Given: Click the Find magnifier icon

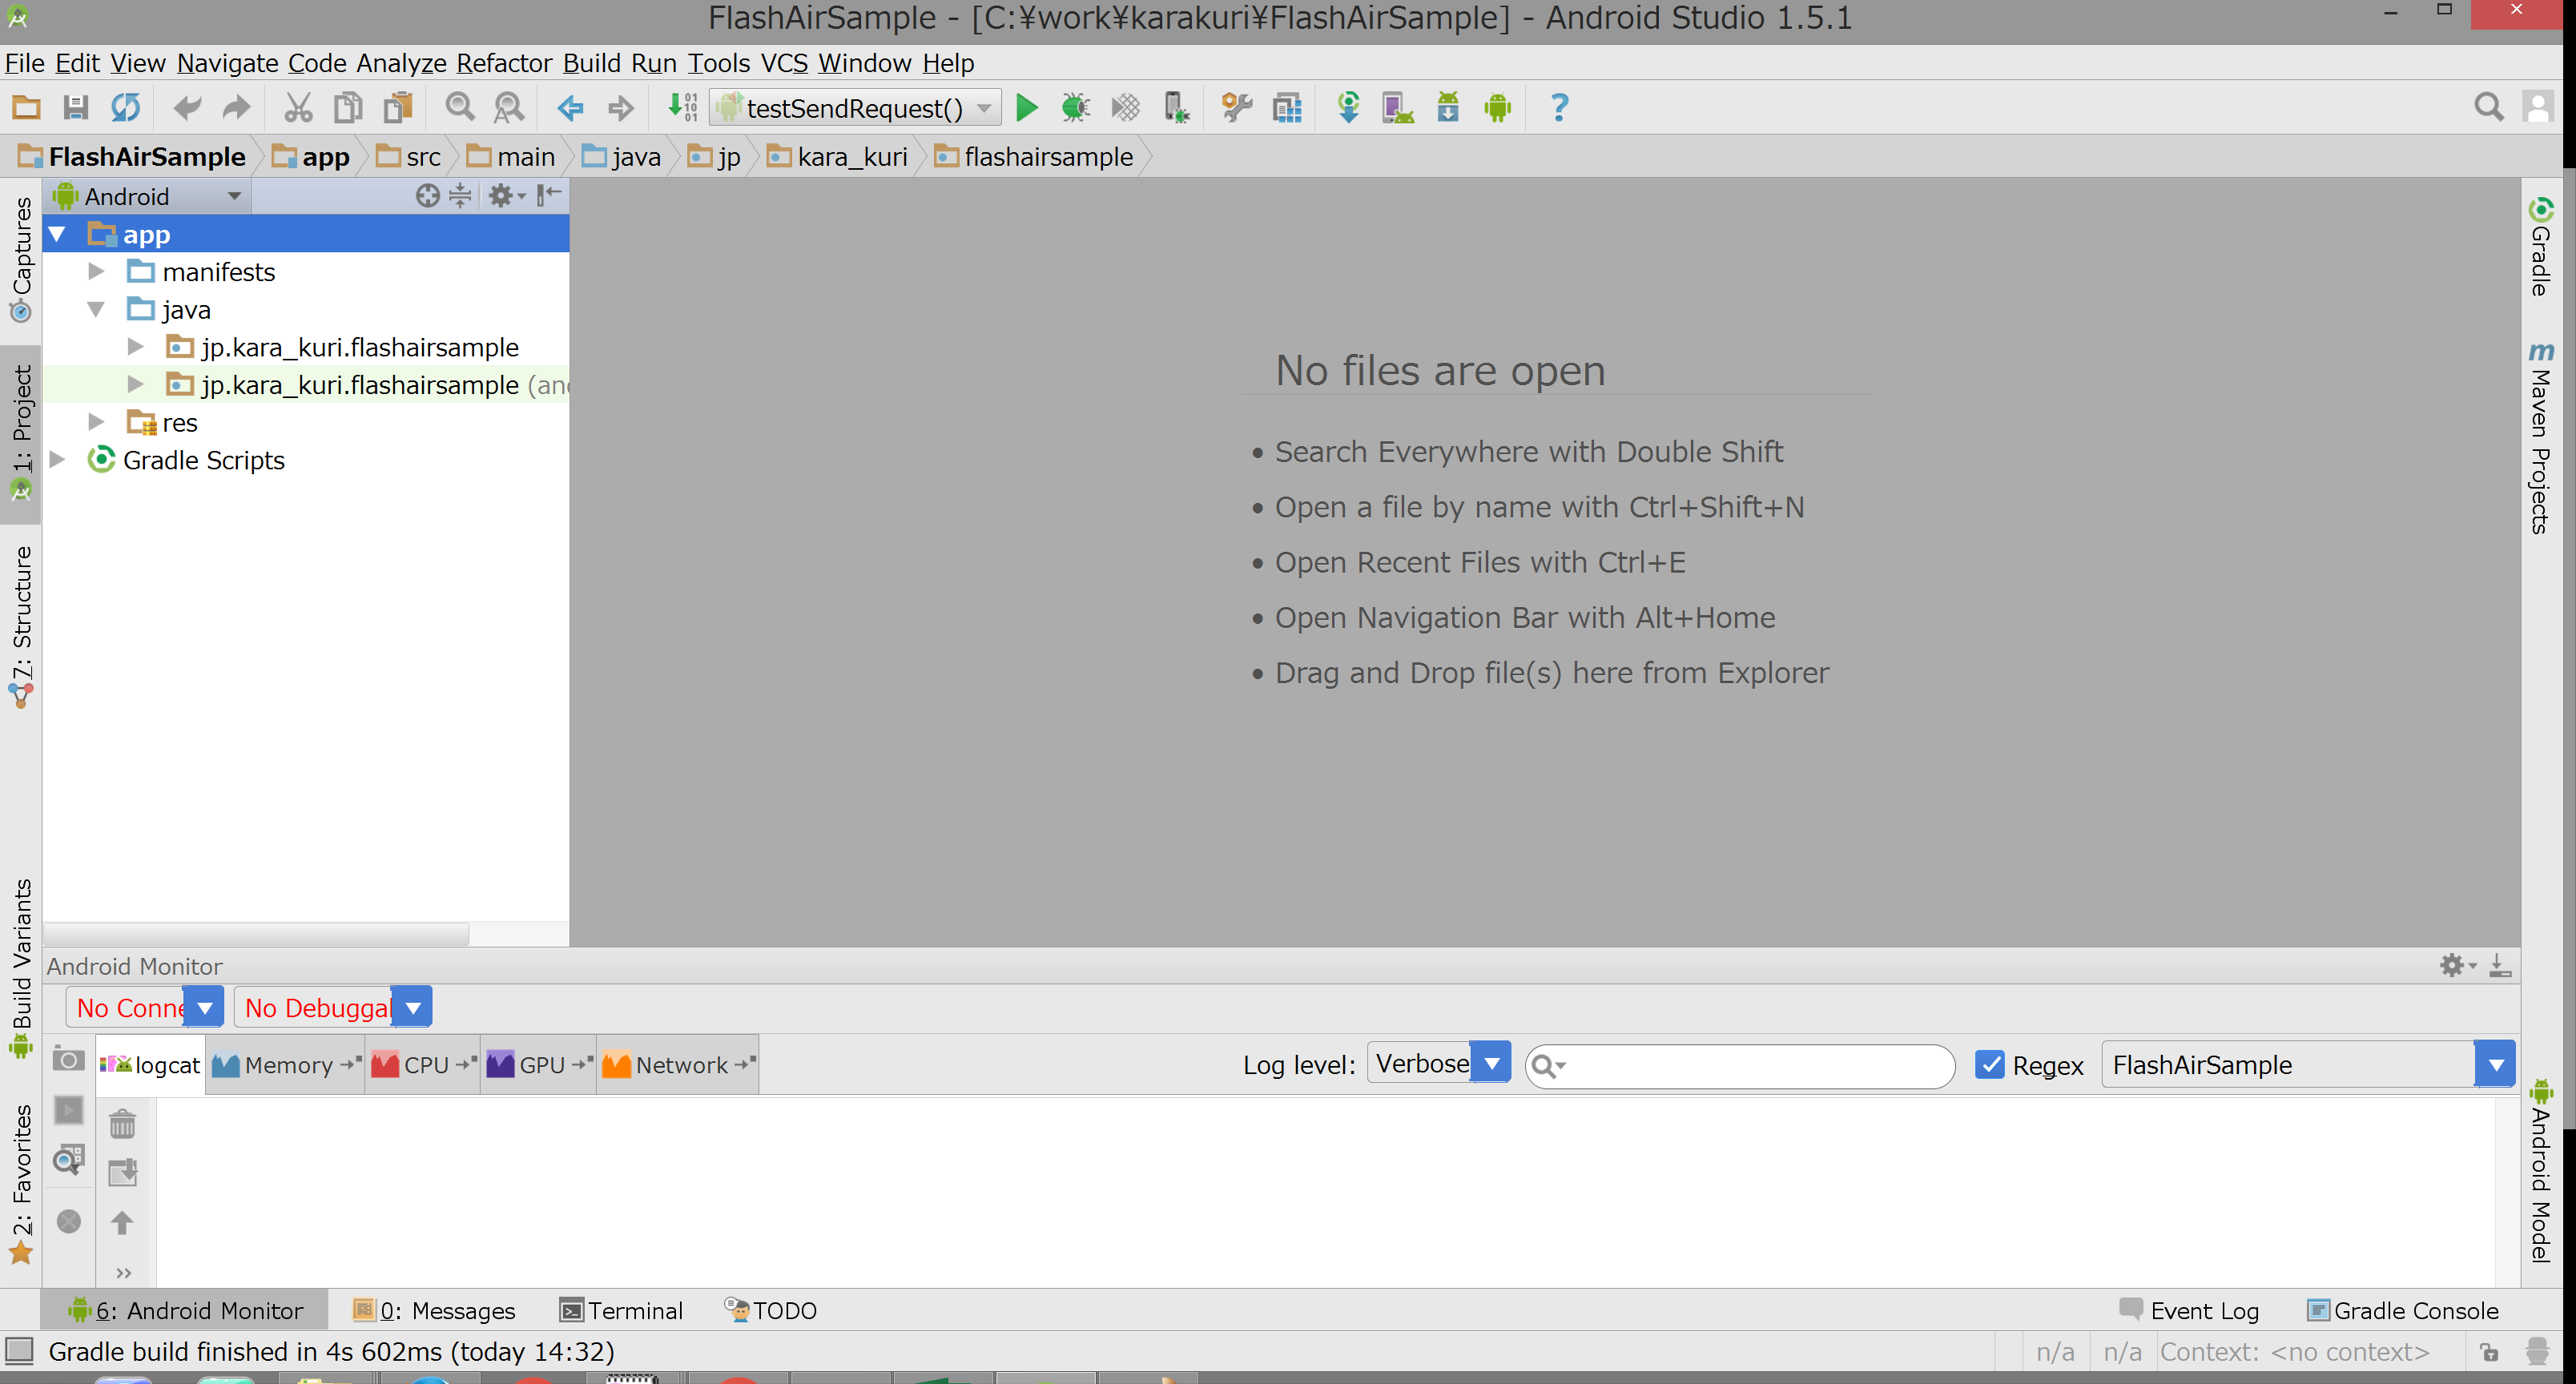Looking at the screenshot, I should pyautogui.click(x=460, y=107).
